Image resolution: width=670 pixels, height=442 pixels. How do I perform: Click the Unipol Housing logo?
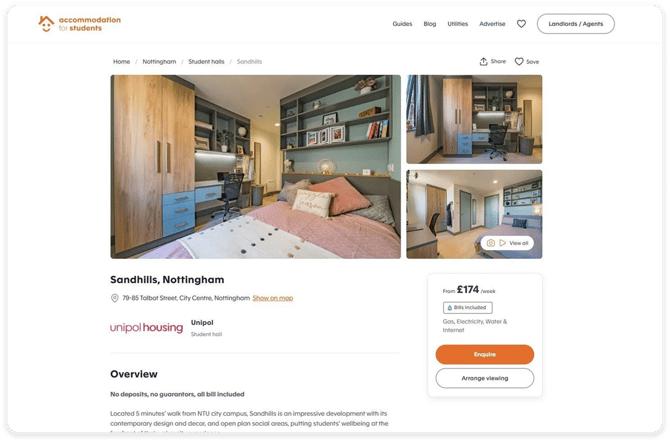pyautogui.click(x=147, y=328)
